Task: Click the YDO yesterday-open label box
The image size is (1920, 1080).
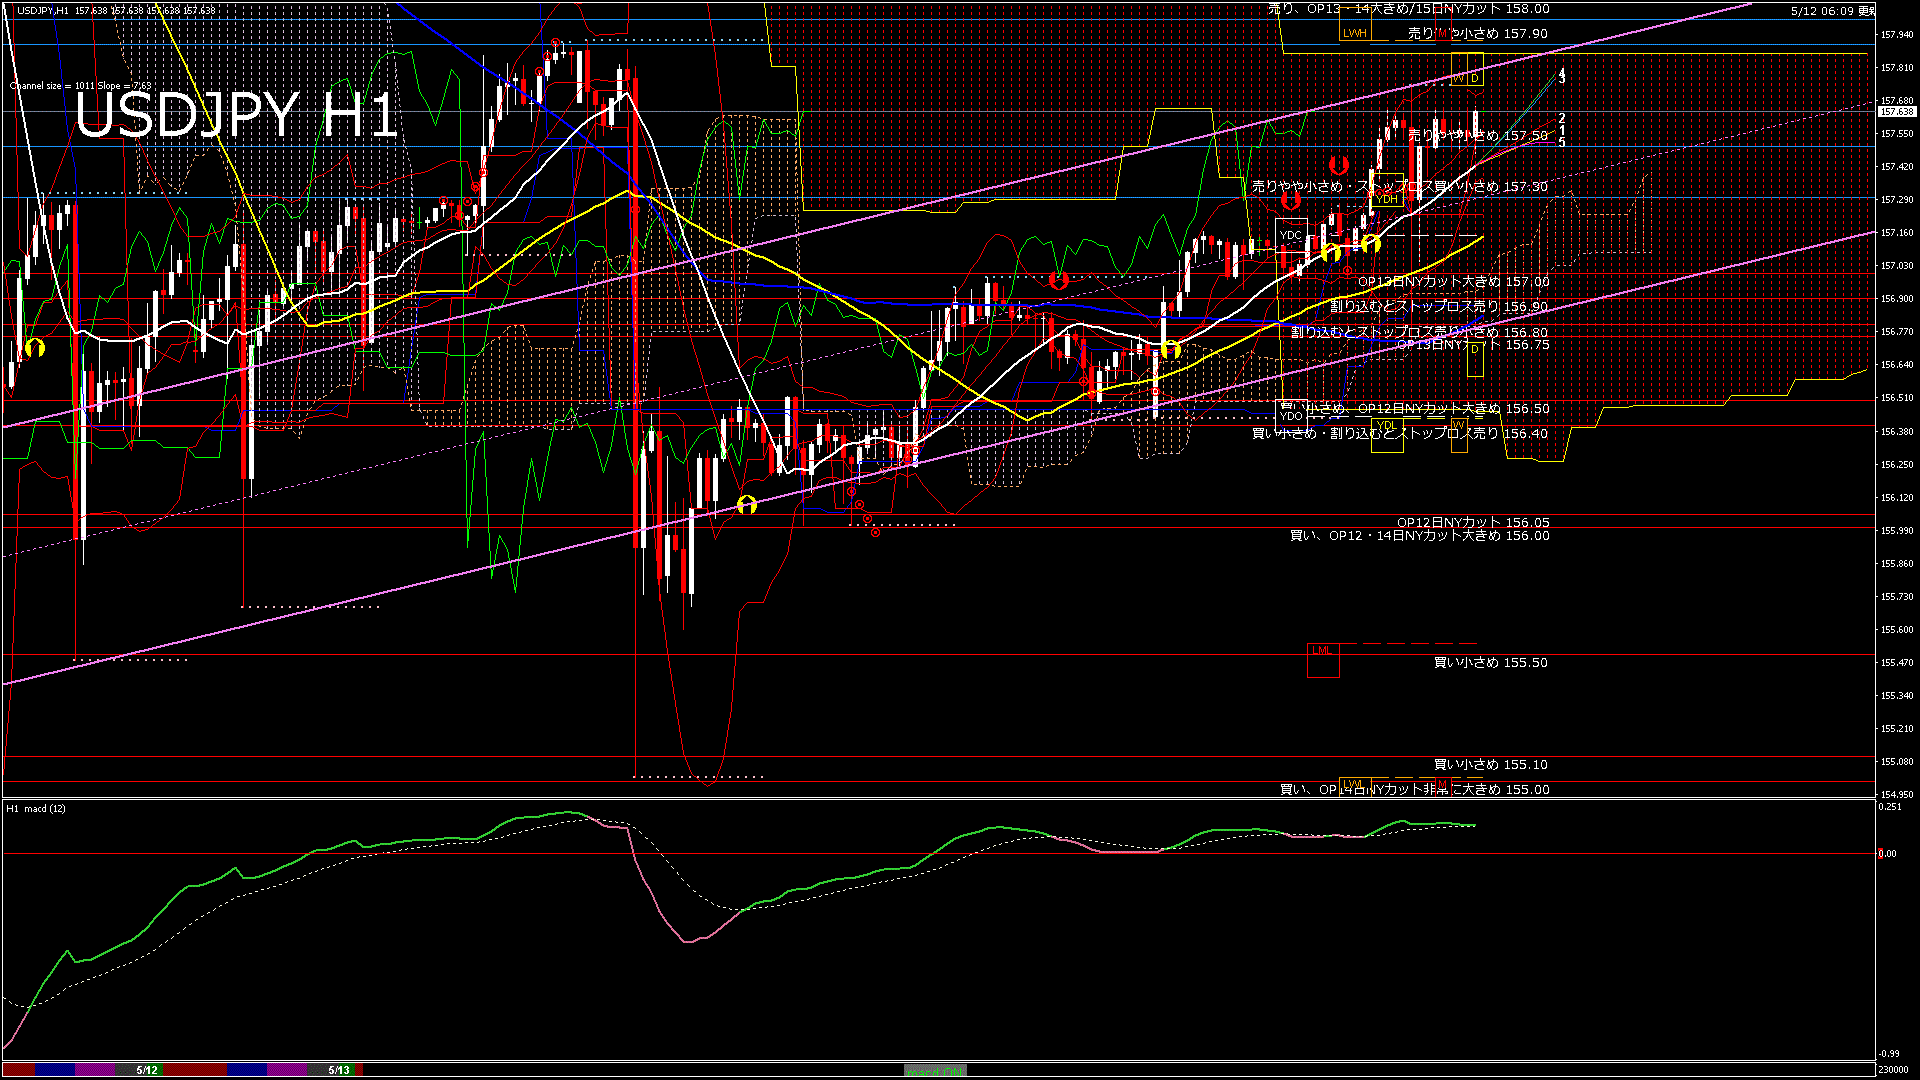Action: tap(1291, 415)
